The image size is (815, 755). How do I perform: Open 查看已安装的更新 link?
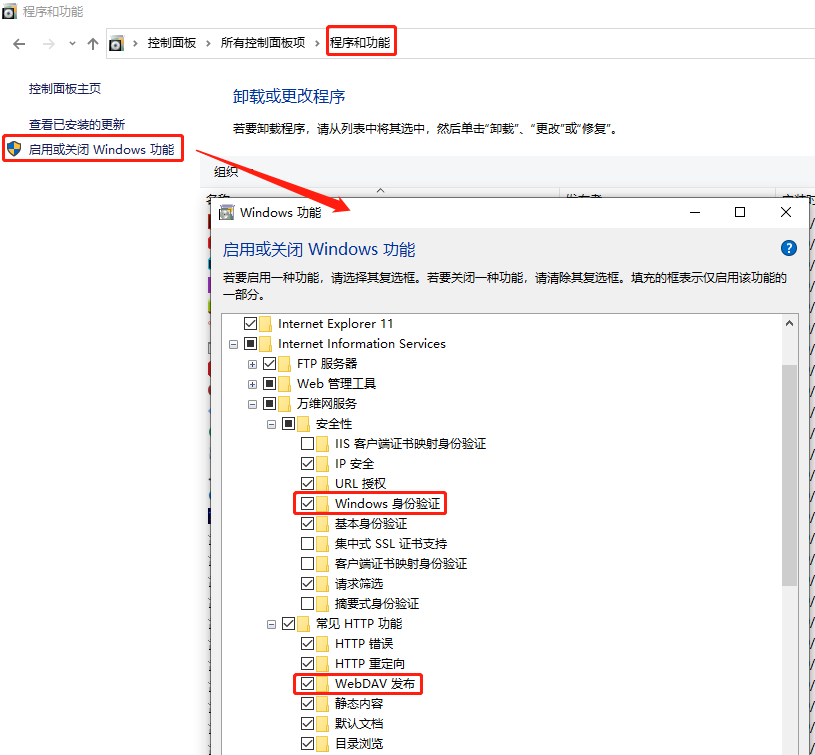[x=77, y=125]
